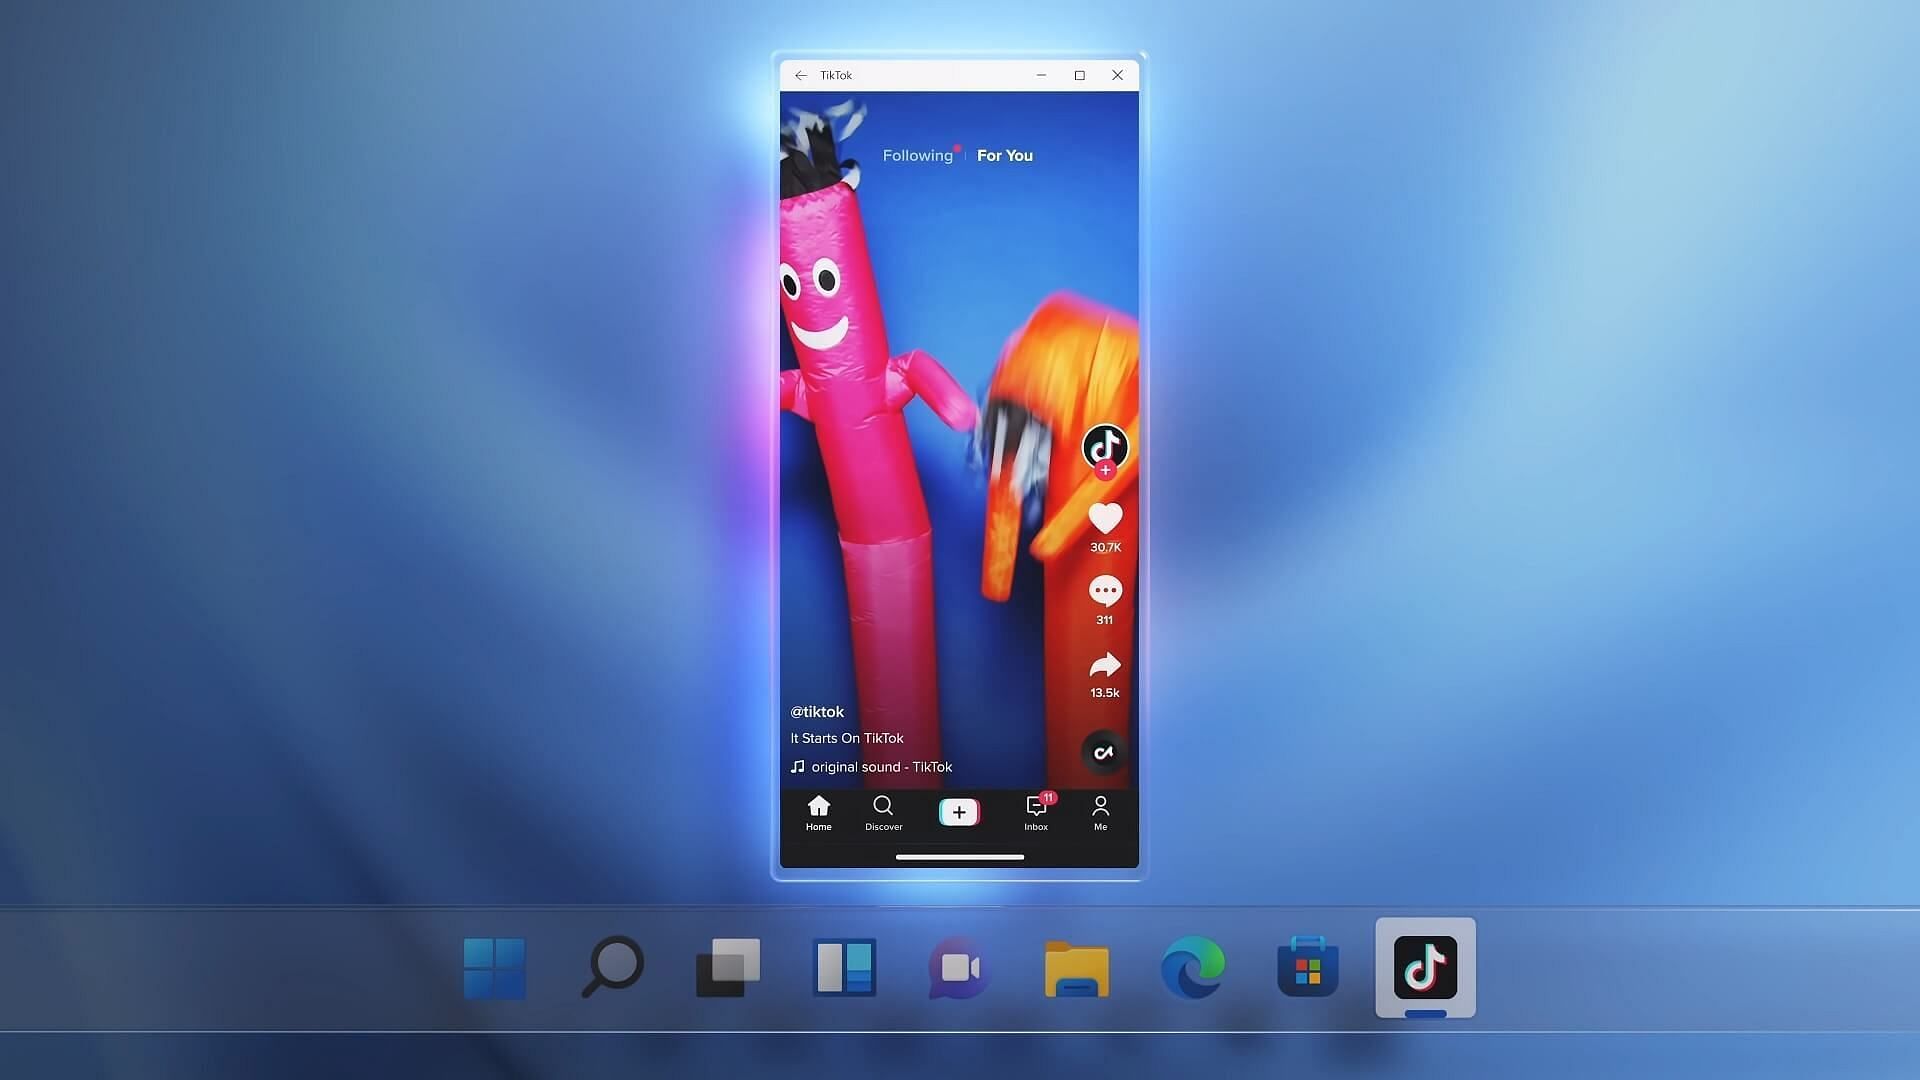Open the Inbox notifications tab
The width and height of the screenshot is (1920, 1080).
1035,811
